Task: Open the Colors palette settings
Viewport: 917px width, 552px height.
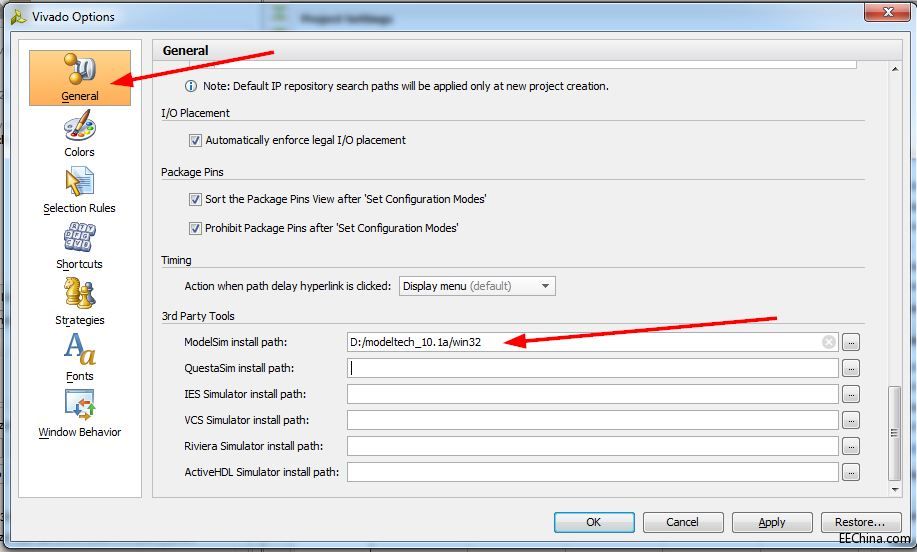Action: [80, 136]
